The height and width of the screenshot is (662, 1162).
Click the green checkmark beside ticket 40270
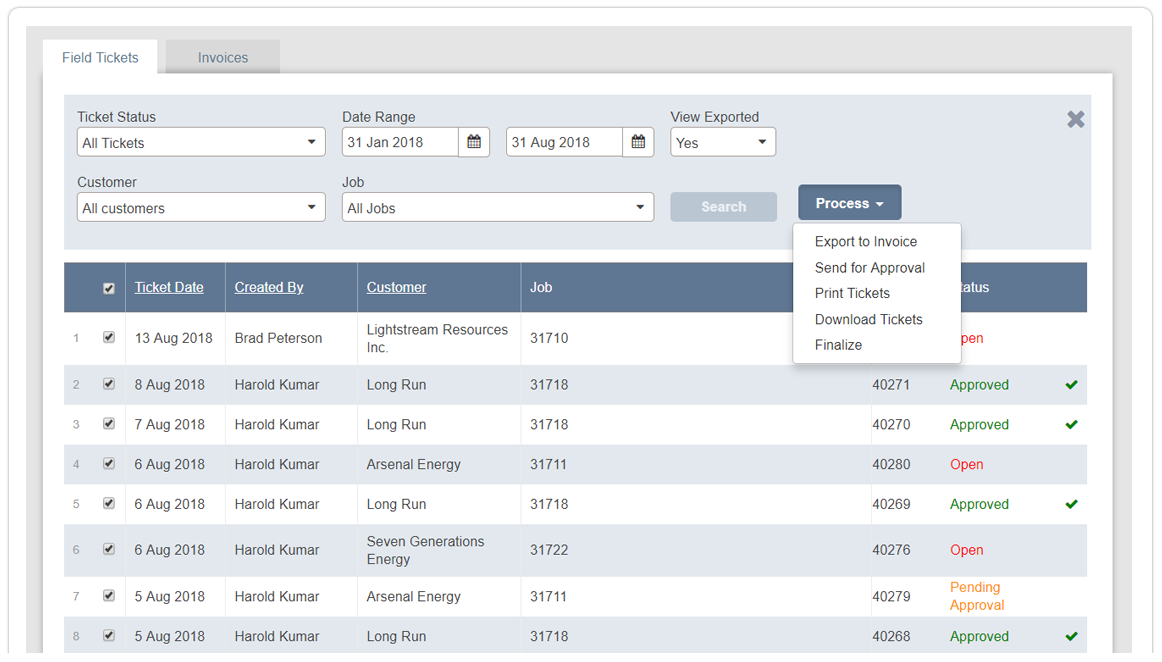(1071, 424)
